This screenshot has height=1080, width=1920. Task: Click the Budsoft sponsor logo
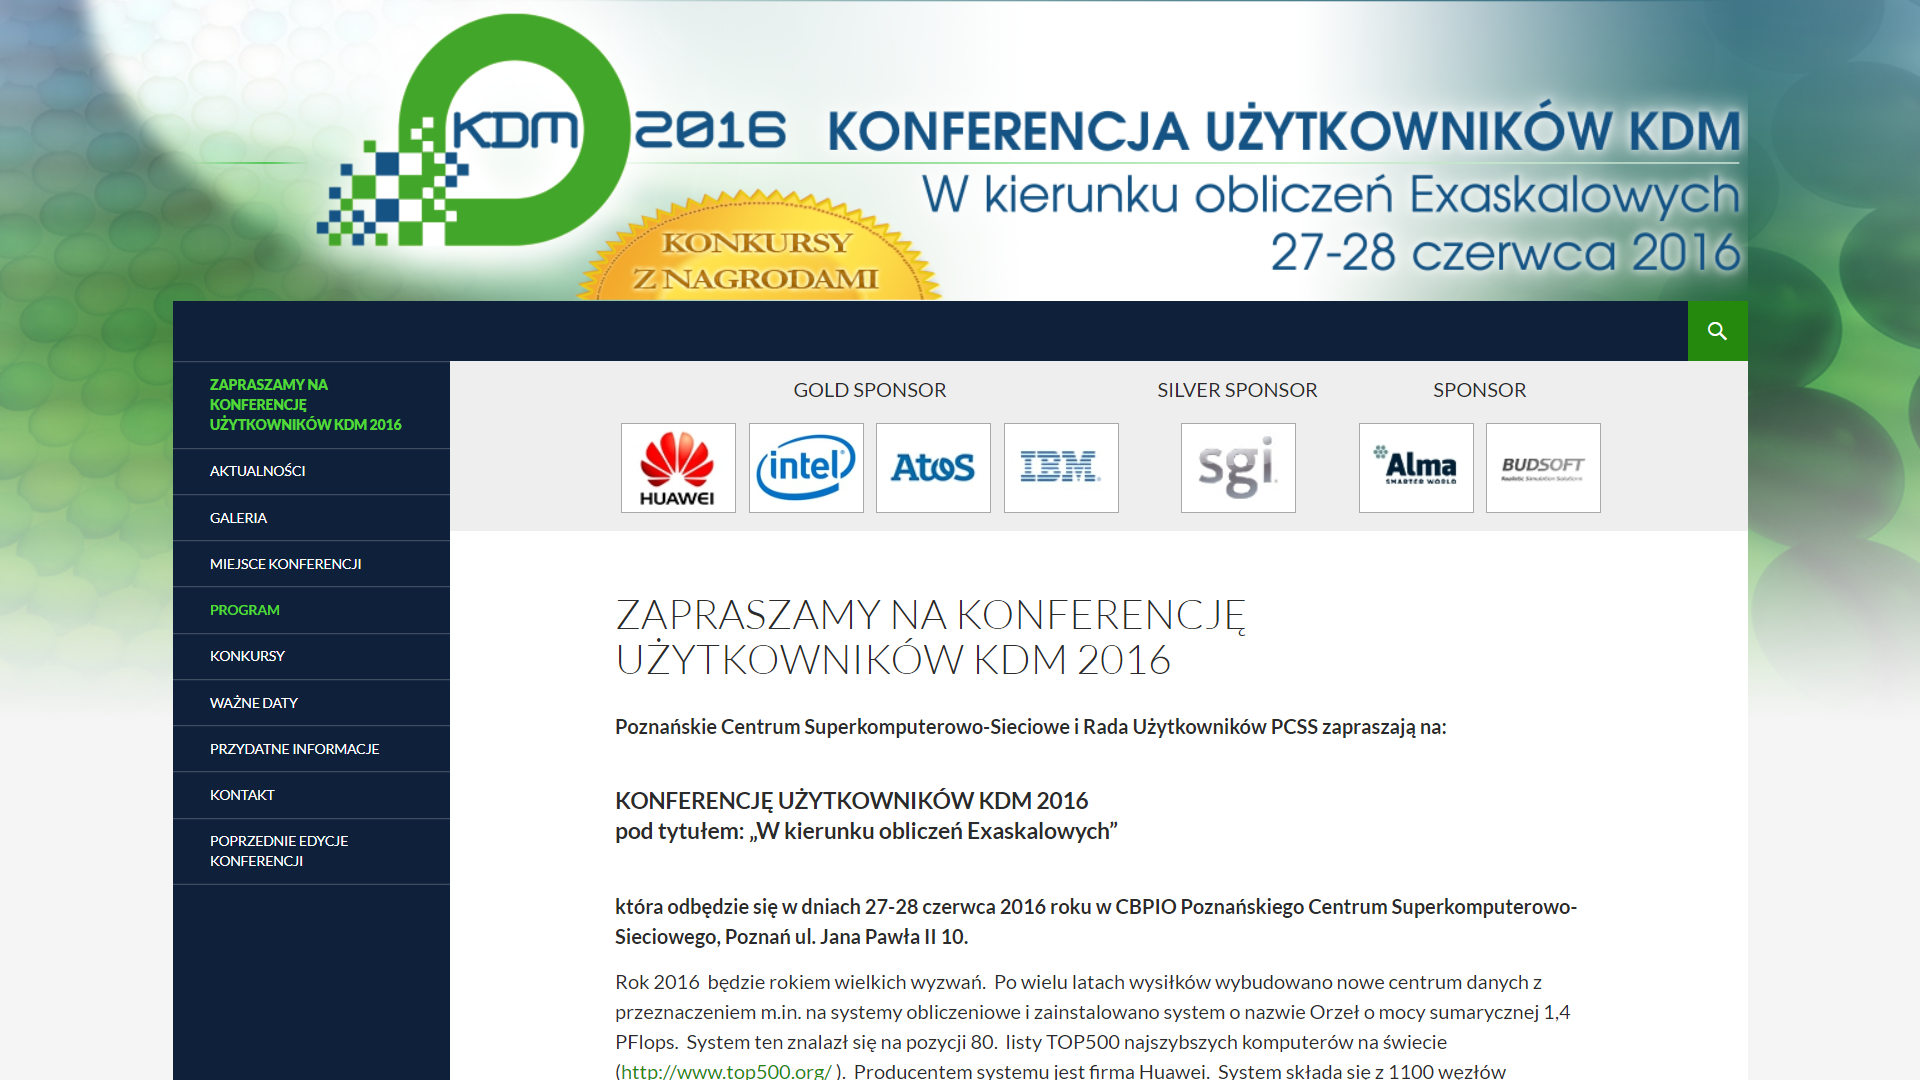tap(1543, 468)
